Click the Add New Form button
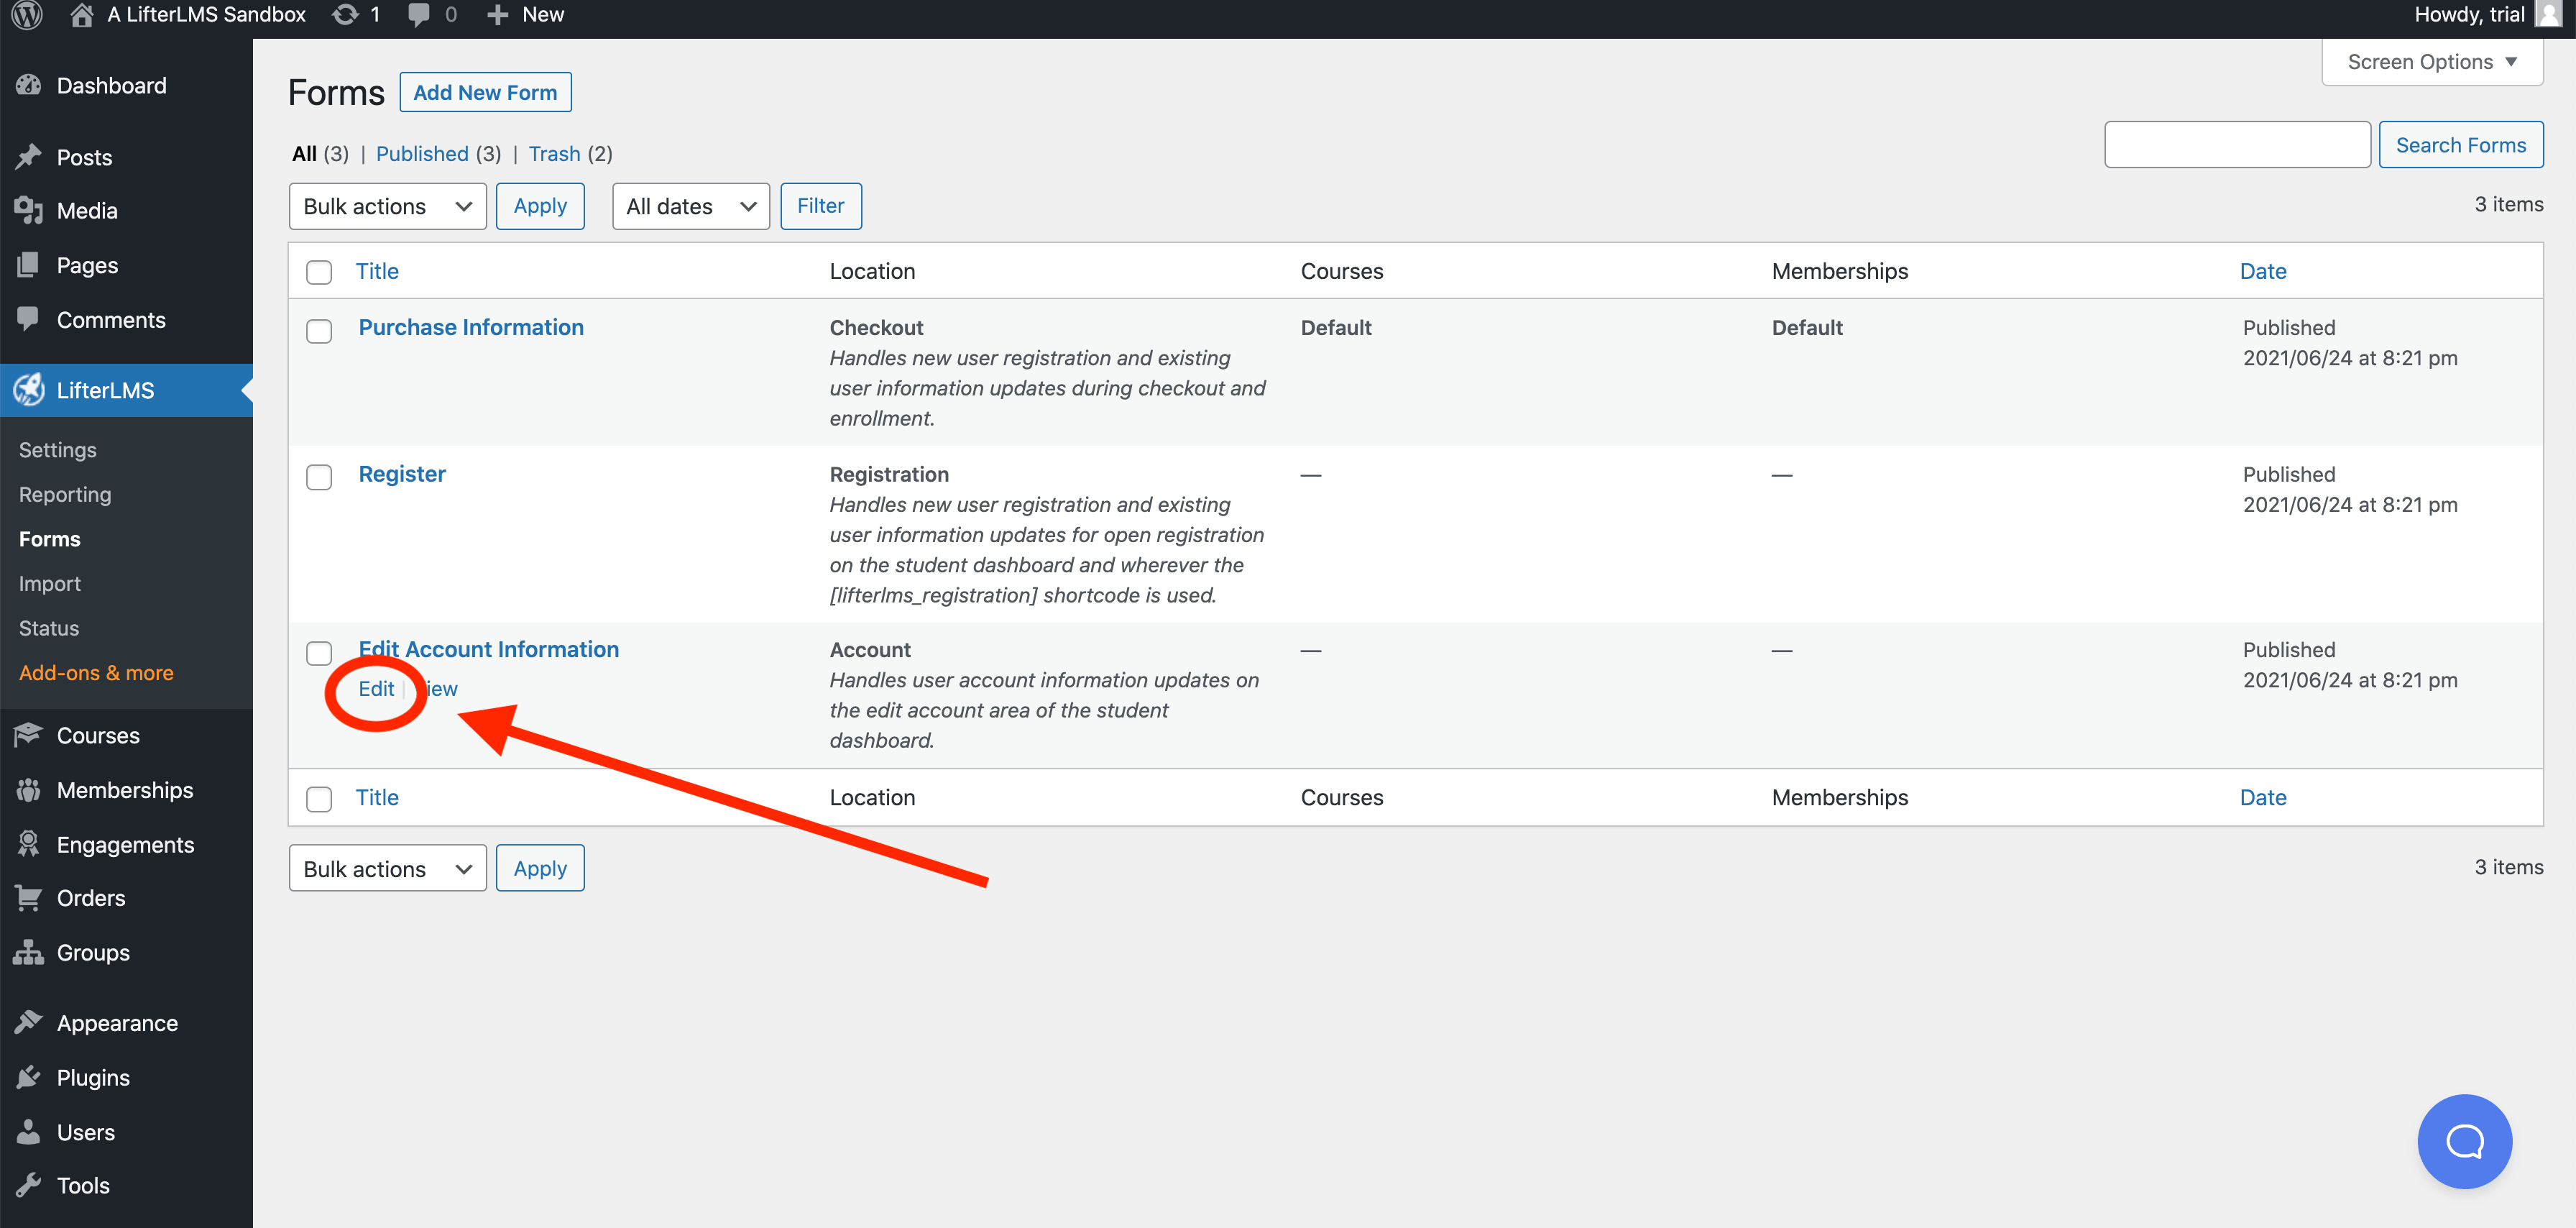Image resolution: width=2576 pixels, height=1228 pixels. click(485, 92)
